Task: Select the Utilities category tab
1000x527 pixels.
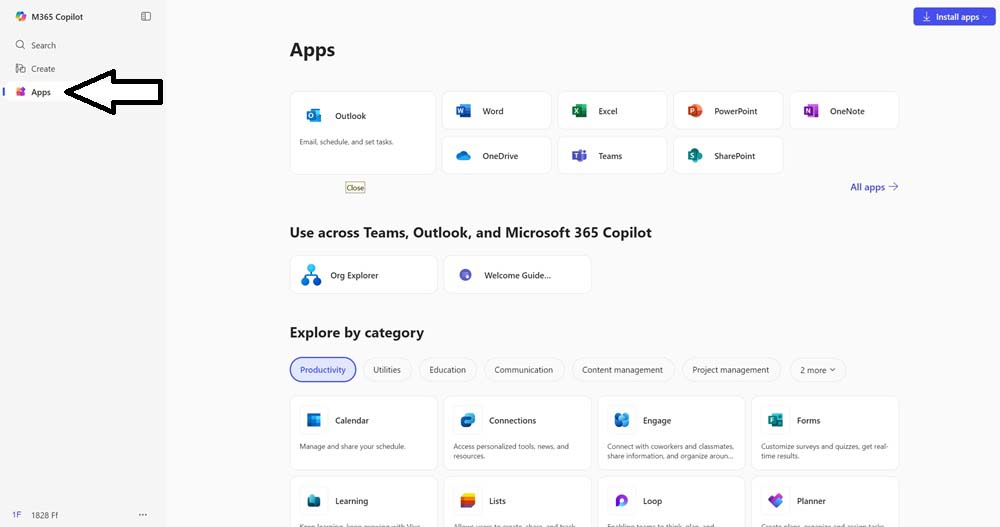Action: coord(387,370)
